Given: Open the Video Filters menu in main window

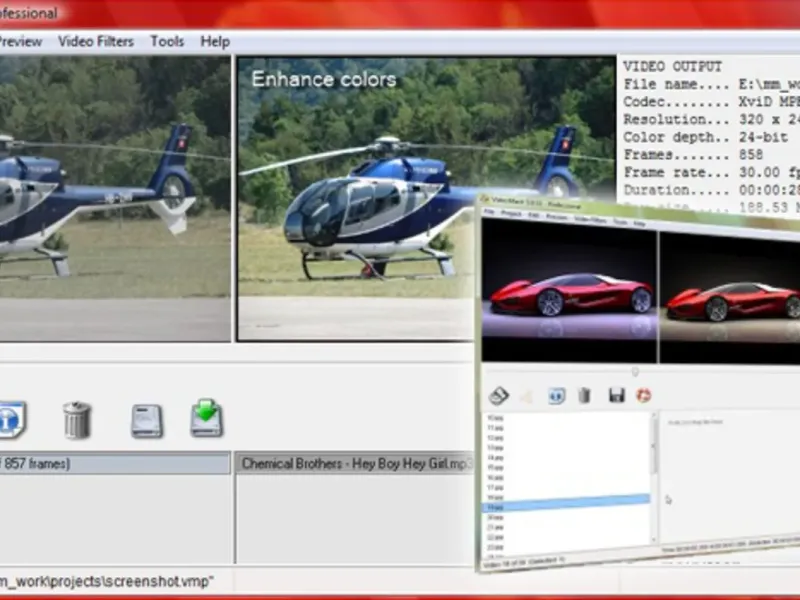Looking at the screenshot, I should (x=96, y=41).
